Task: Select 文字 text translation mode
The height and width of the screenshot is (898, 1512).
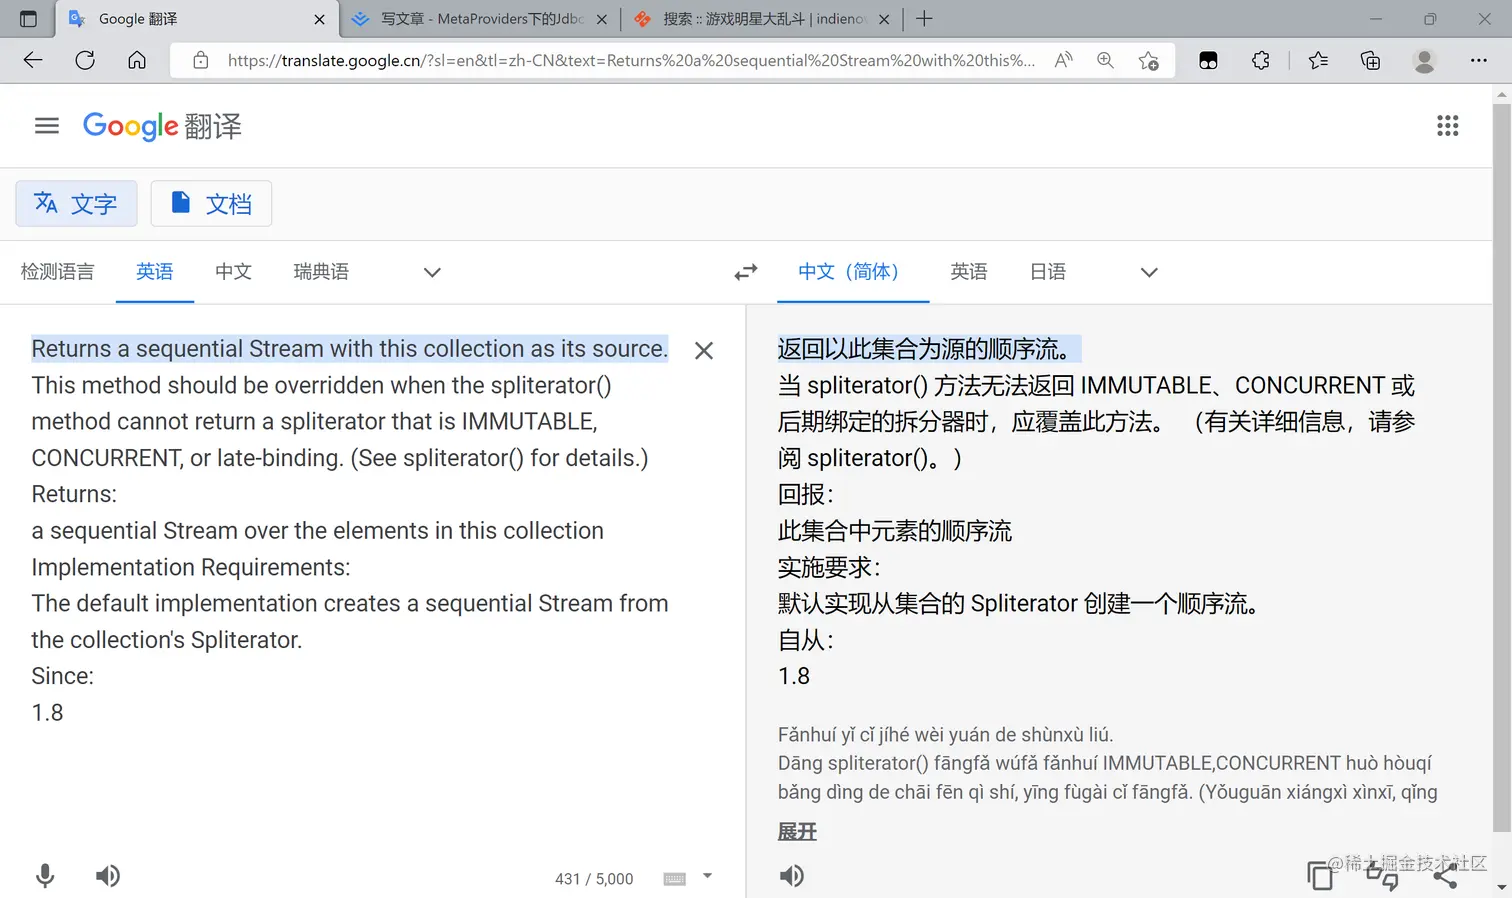Action: click(76, 204)
